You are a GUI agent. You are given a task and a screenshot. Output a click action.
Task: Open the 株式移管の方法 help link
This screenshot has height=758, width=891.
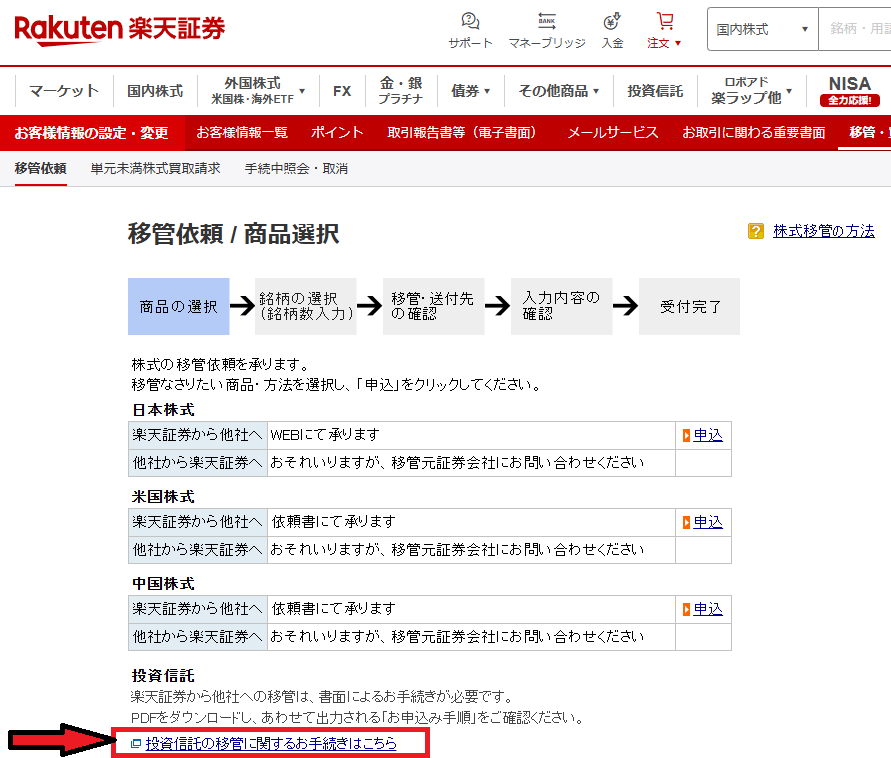point(823,231)
